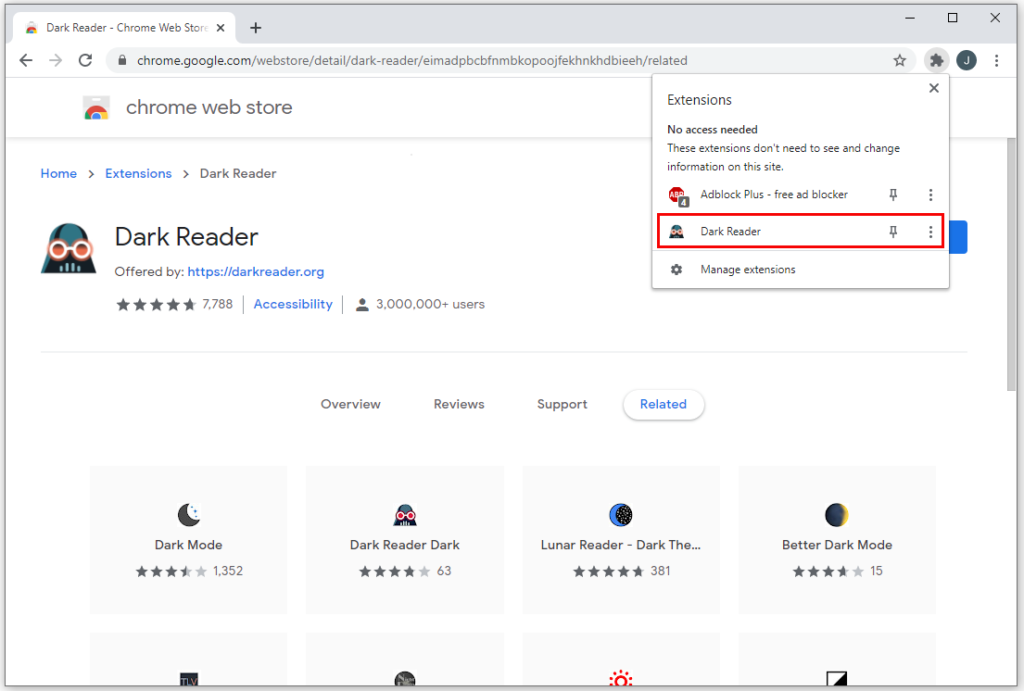Screen dimensions: 1024x691
Task: Click the users count person icon
Action: (x=361, y=304)
